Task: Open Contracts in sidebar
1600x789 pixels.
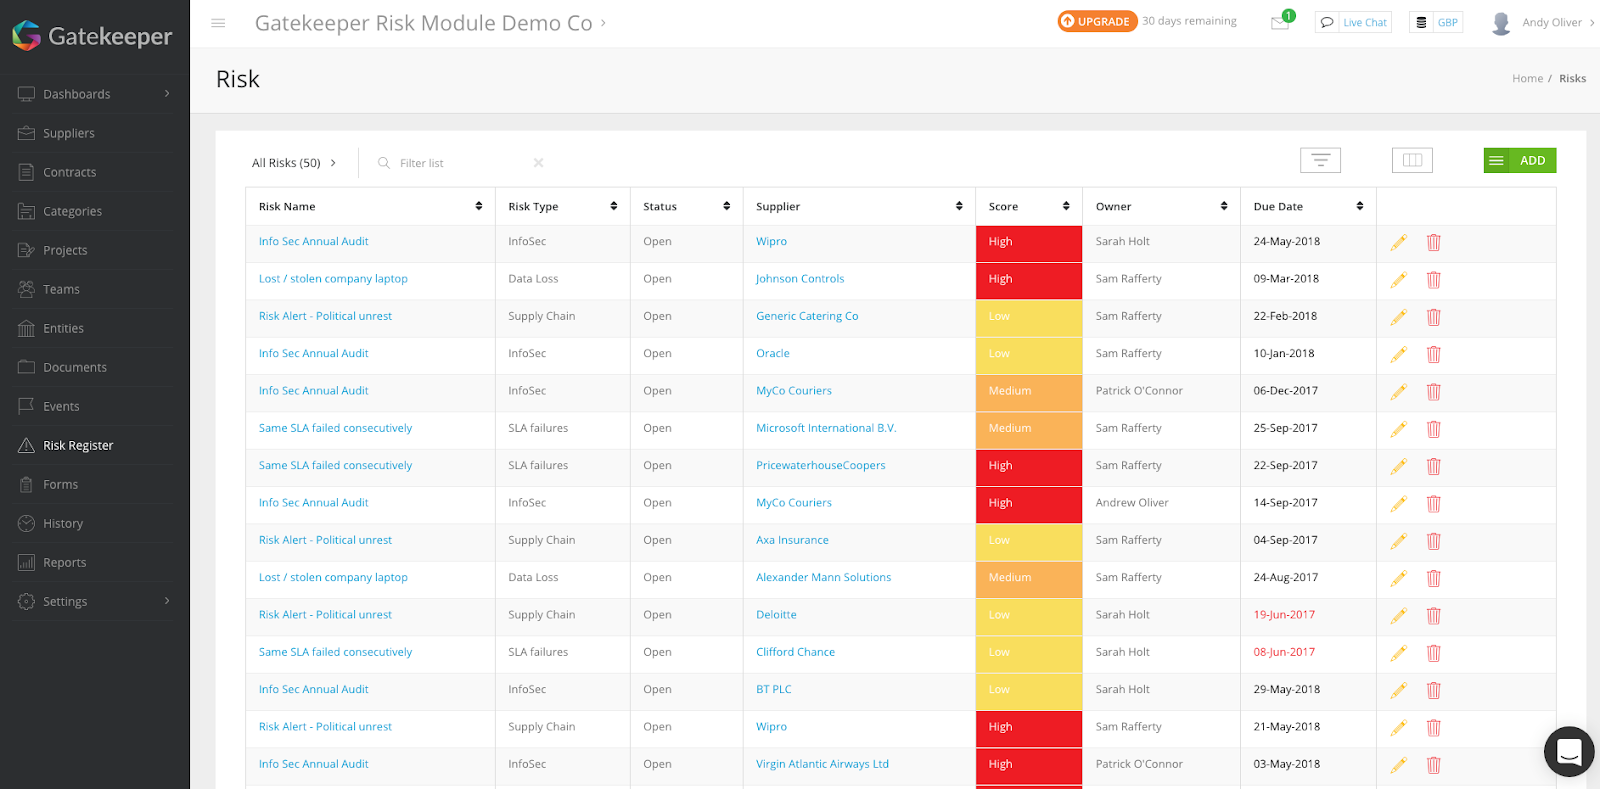Action: click(x=70, y=172)
